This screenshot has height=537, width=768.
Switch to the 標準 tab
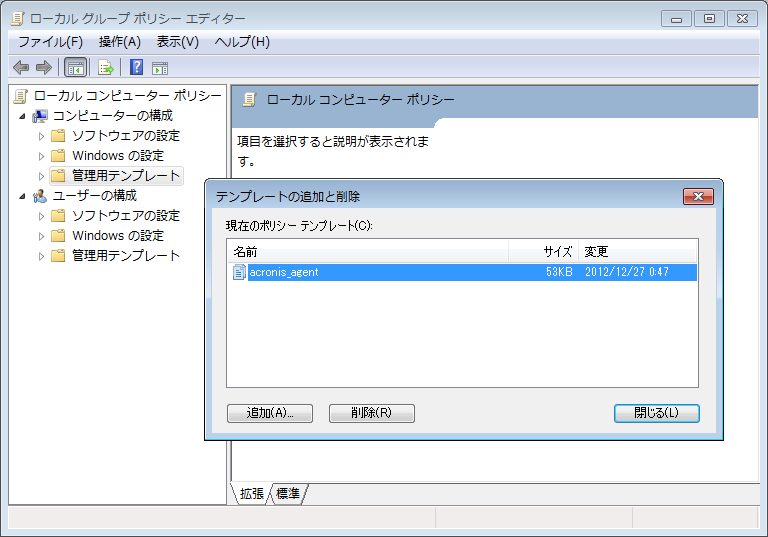click(x=288, y=494)
